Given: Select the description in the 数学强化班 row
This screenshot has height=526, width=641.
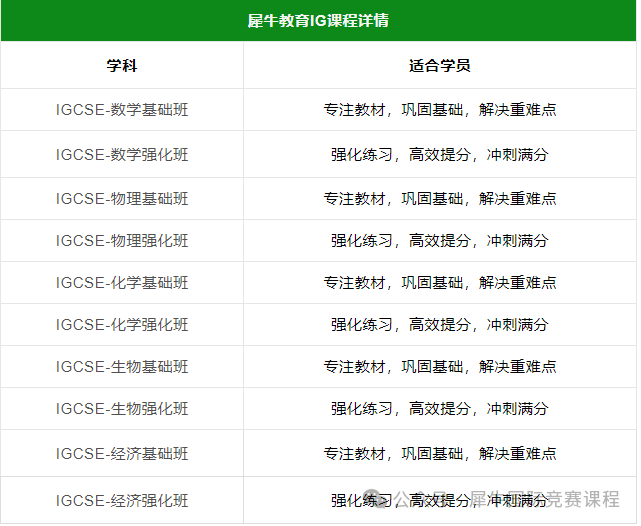Looking at the screenshot, I should pyautogui.click(x=440, y=154).
